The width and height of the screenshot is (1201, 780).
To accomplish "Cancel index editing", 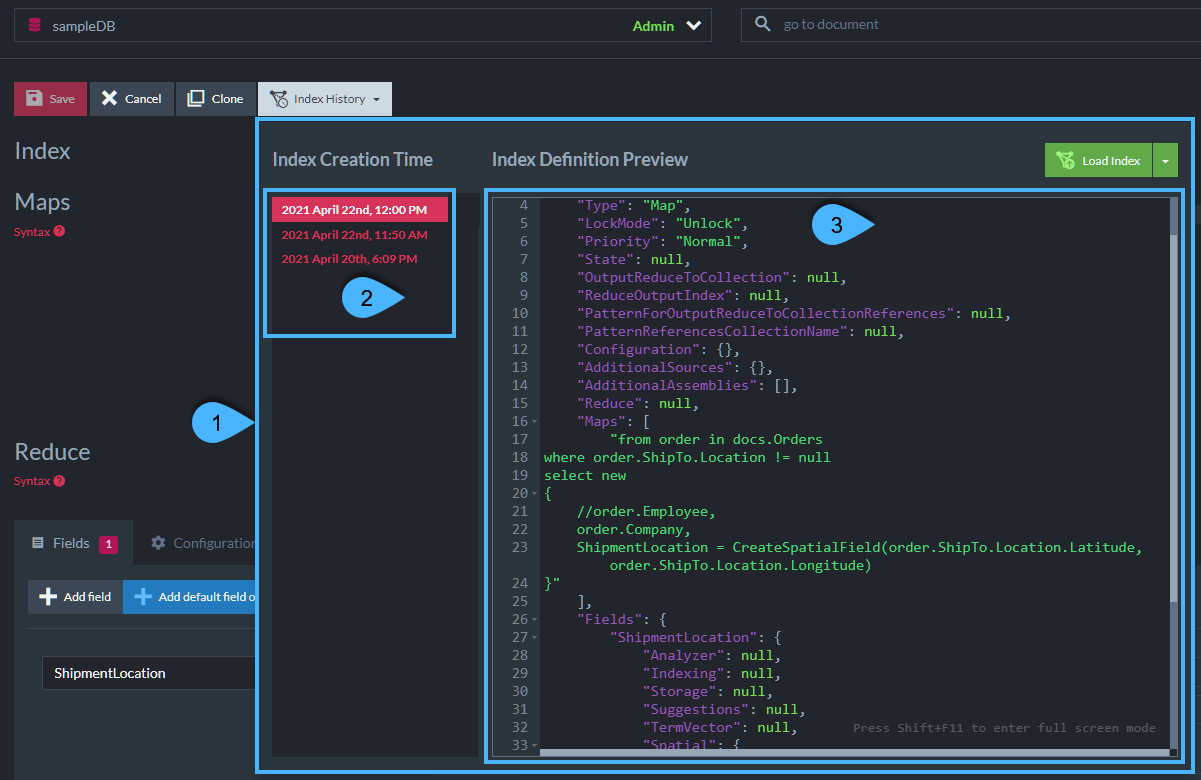I will [132, 99].
